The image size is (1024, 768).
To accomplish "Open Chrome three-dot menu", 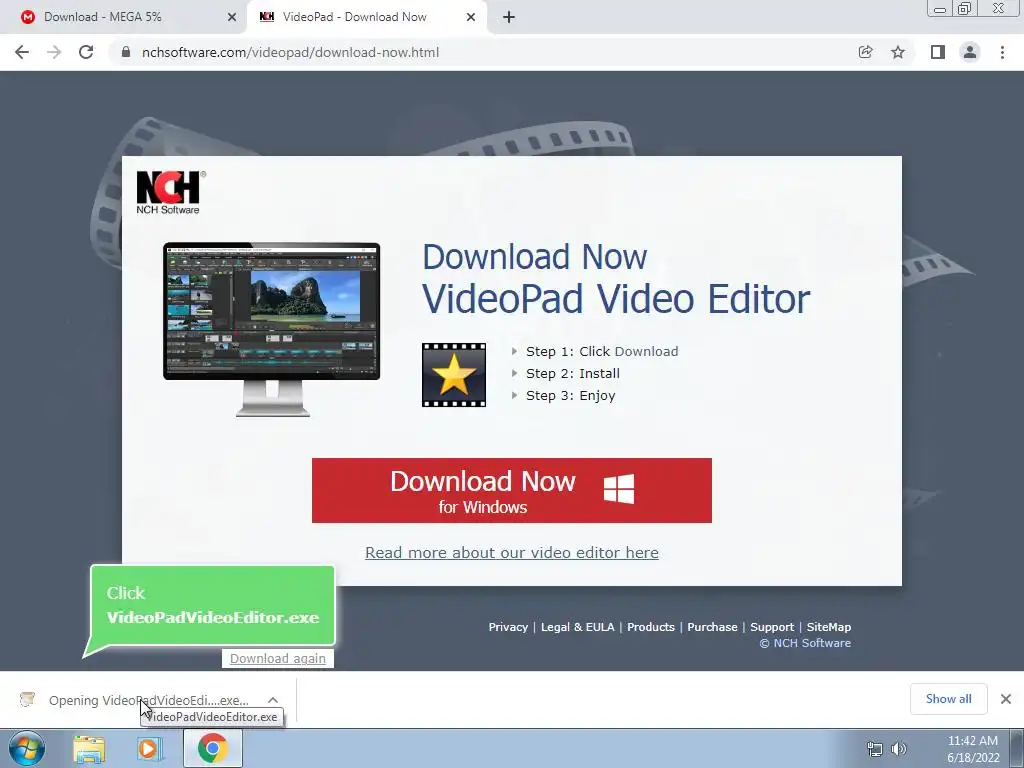I will click(x=1002, y=52).
